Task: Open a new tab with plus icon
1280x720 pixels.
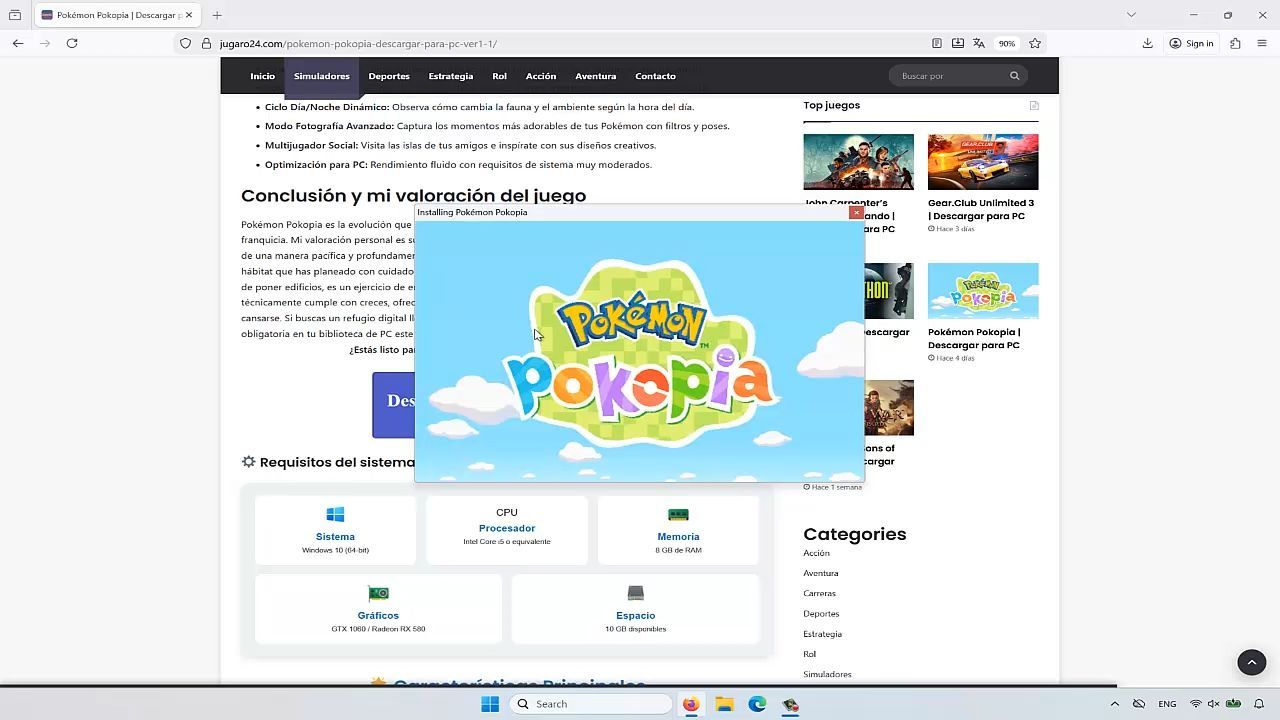Action: pos(217,15)
